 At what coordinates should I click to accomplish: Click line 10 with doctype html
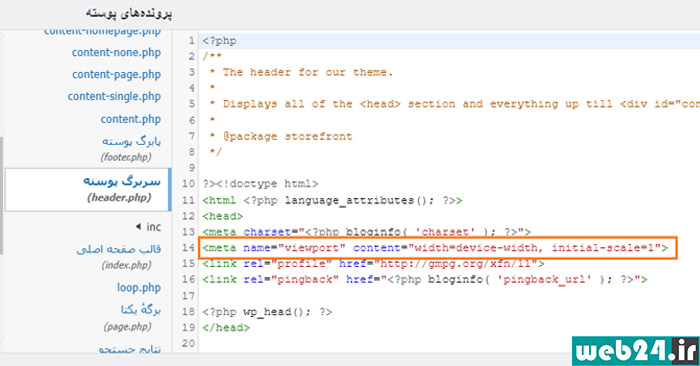coord(260,184)
